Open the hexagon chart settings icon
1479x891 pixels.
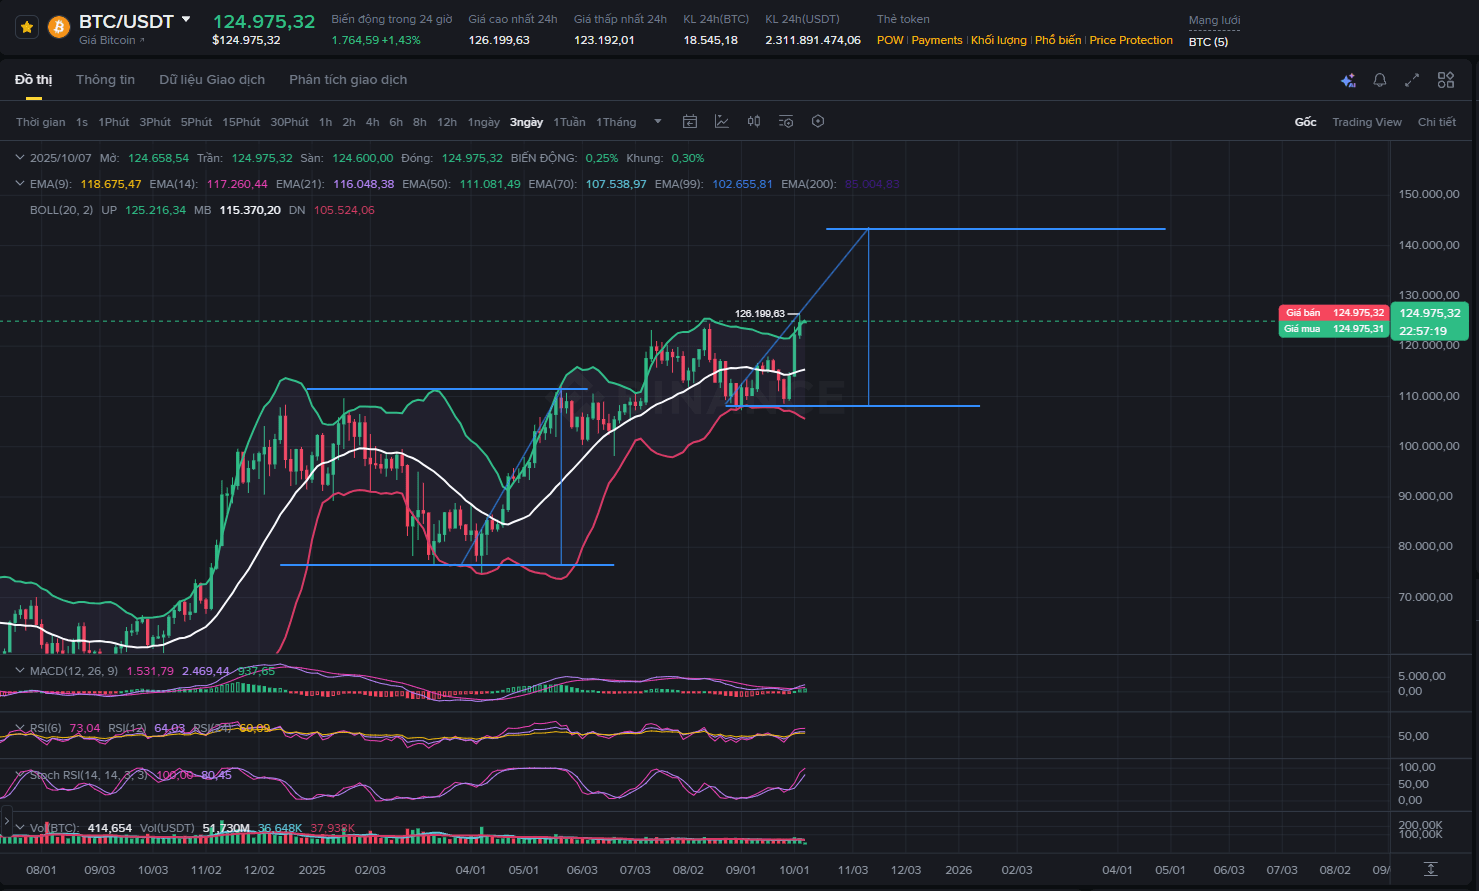(x=818, y=122)
